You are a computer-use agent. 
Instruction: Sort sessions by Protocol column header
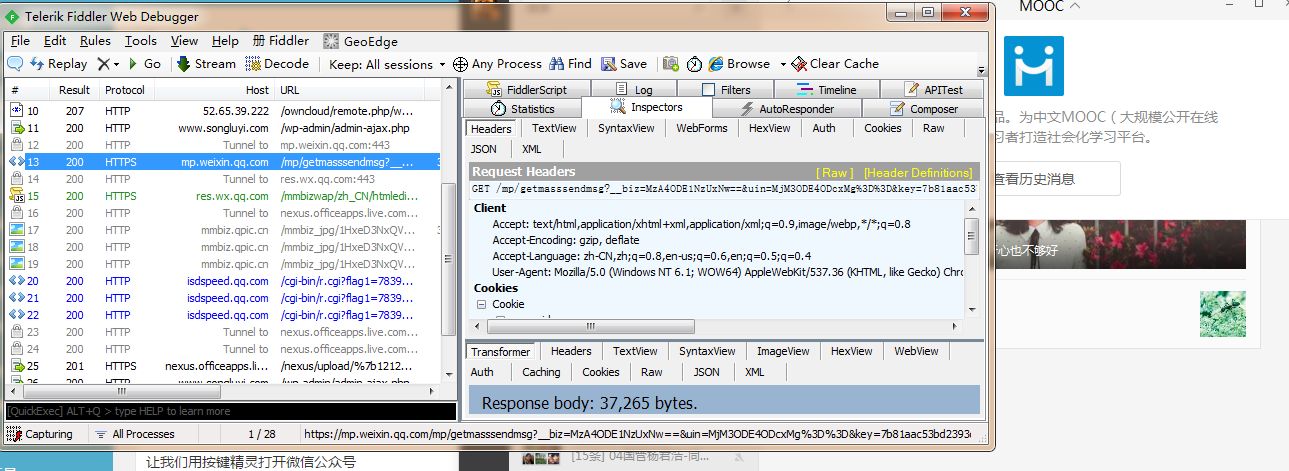pyautogui.click(x=125, y=90)
